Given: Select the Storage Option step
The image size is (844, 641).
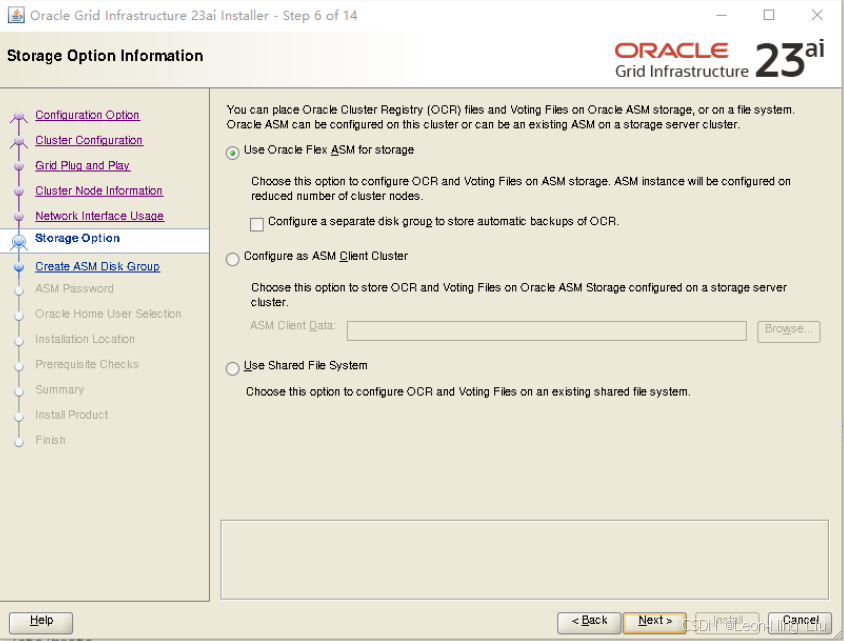Looking at the screenshot, I should (78, 238).
